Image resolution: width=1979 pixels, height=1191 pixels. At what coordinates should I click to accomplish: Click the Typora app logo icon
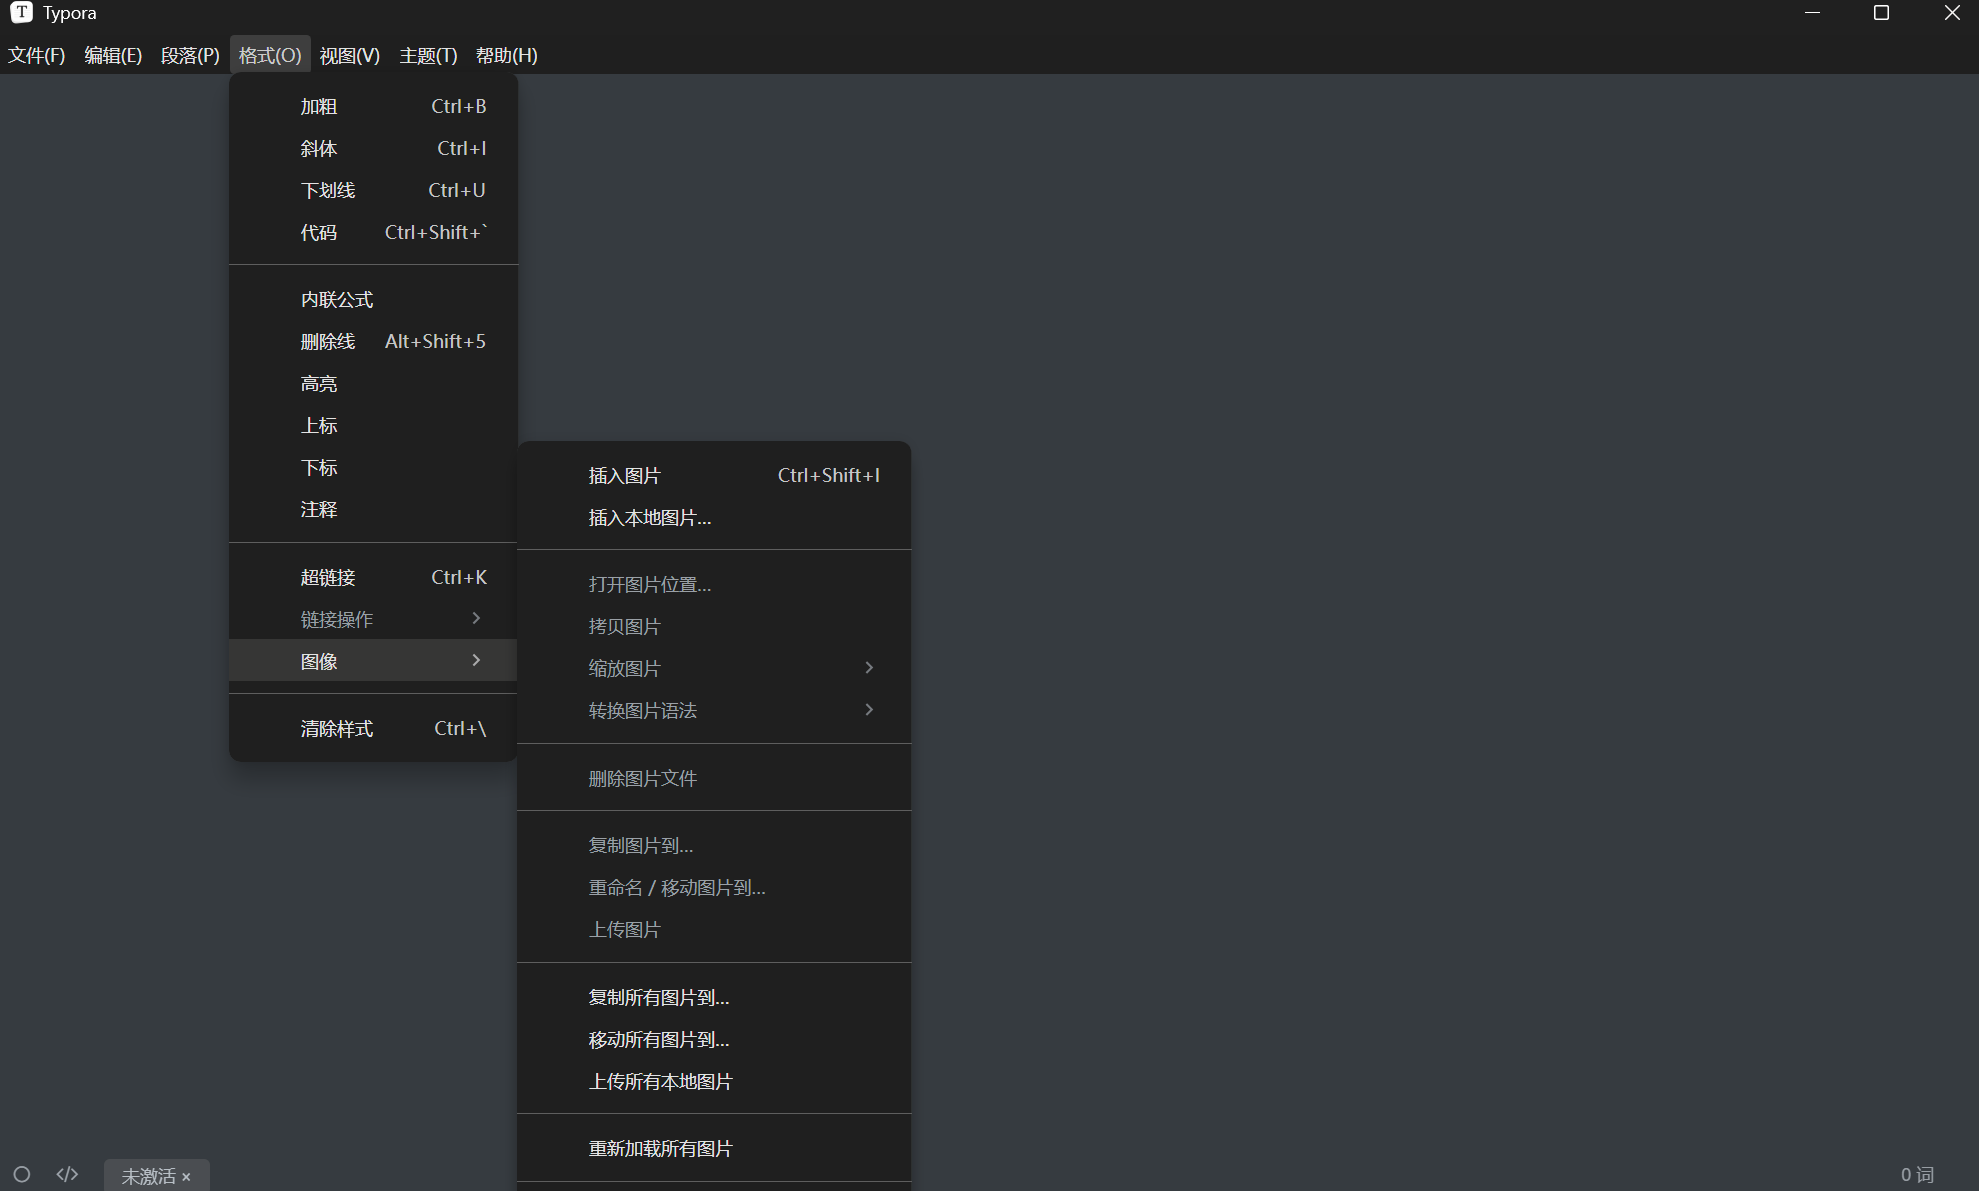pyautogui.click(x=21, y=13)
